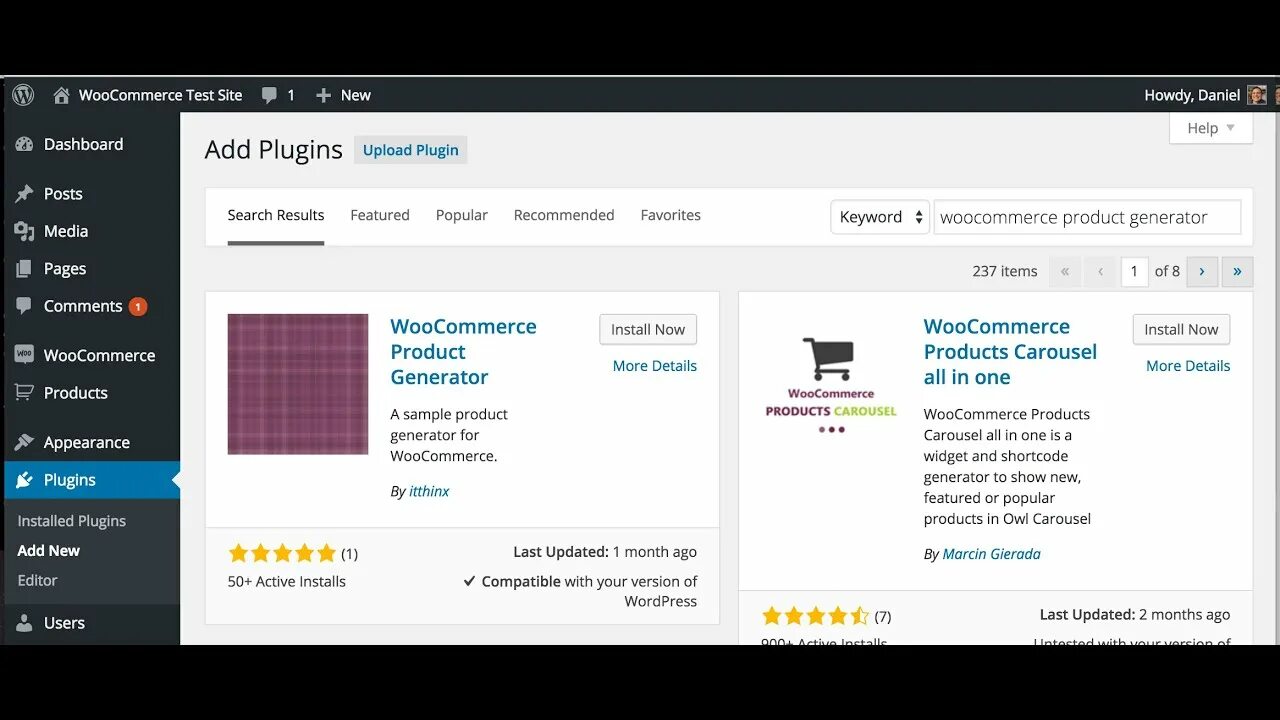
Task: Open the Keyword search type dropdown
Action: [880, 217]
